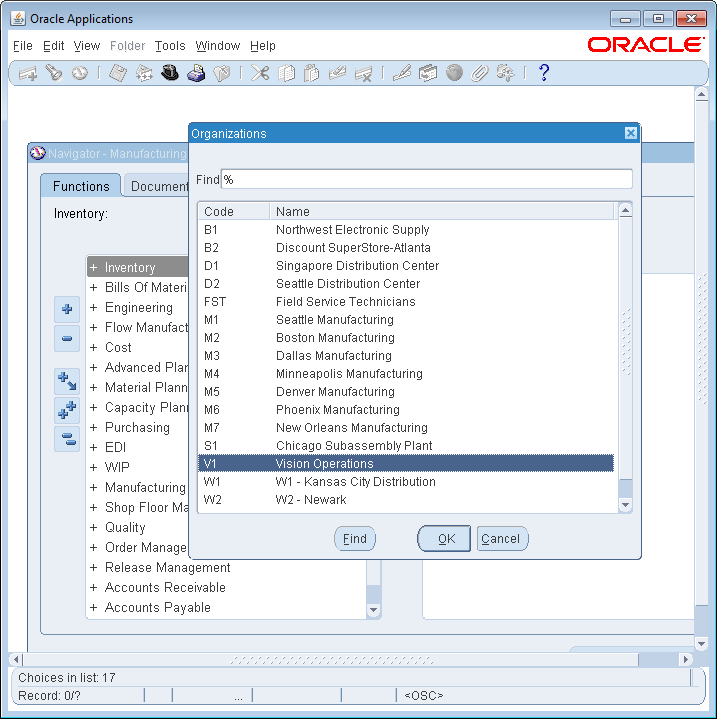
Task: Click the Navigator Expand plus button
Action: coord(67,310)
